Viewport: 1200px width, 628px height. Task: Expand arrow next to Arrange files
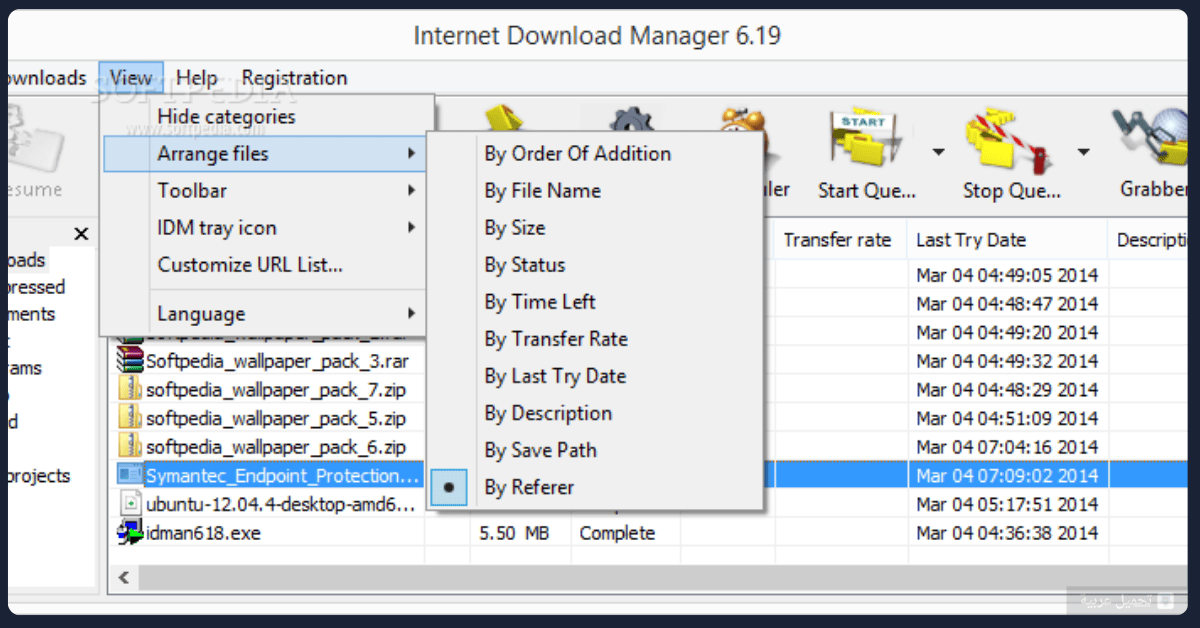411,154
